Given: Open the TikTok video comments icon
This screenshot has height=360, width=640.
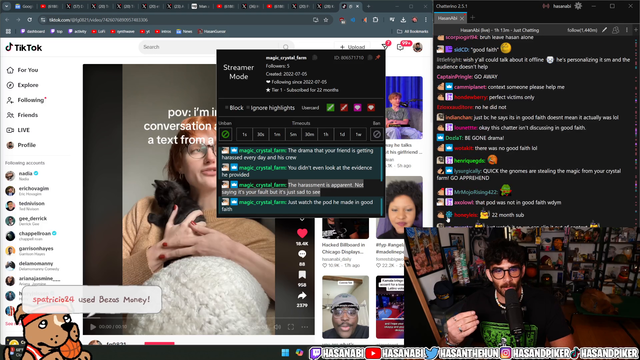Looking at the screenshot, I should point(302,254).
